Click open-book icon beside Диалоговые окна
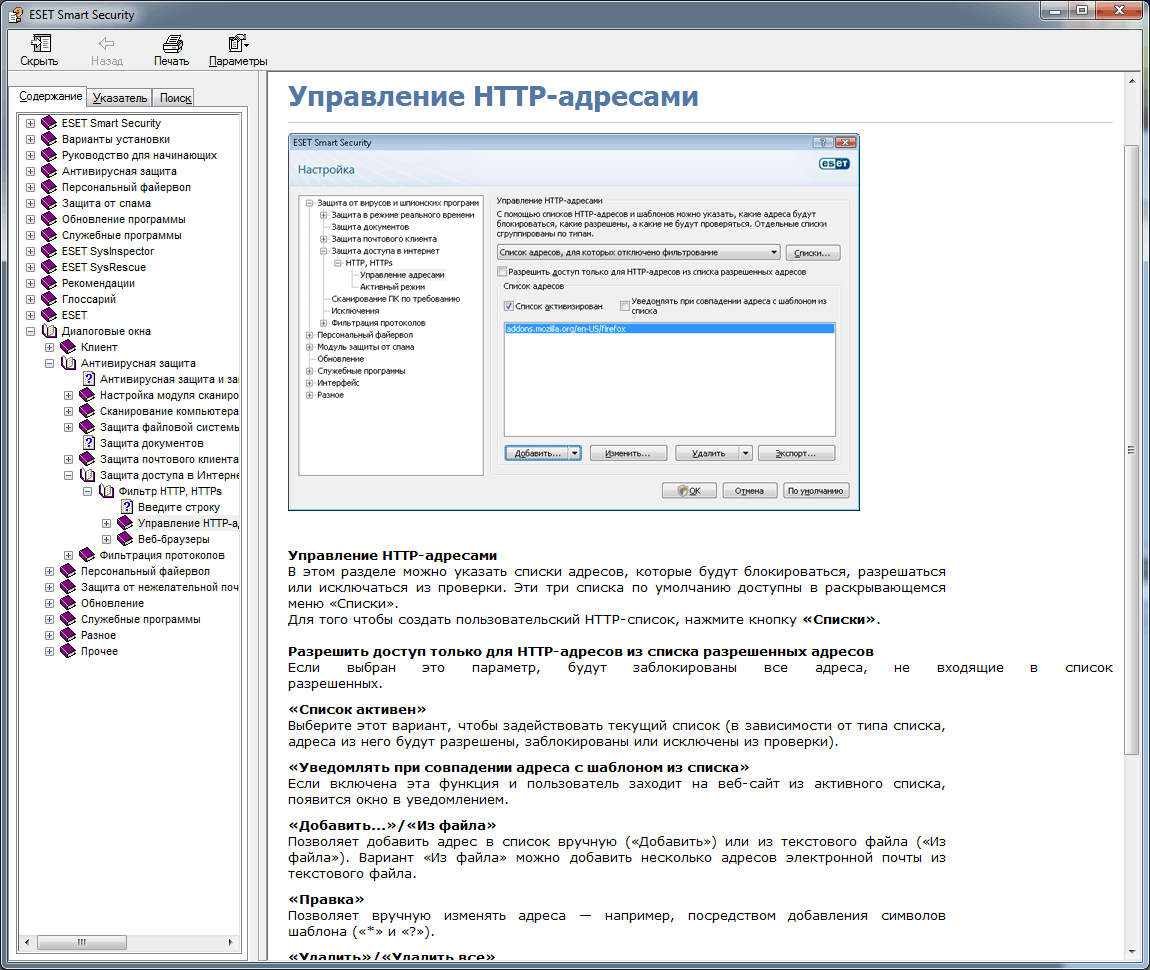This screenshot has width=1150, height=970. click(x=49, y=331)
